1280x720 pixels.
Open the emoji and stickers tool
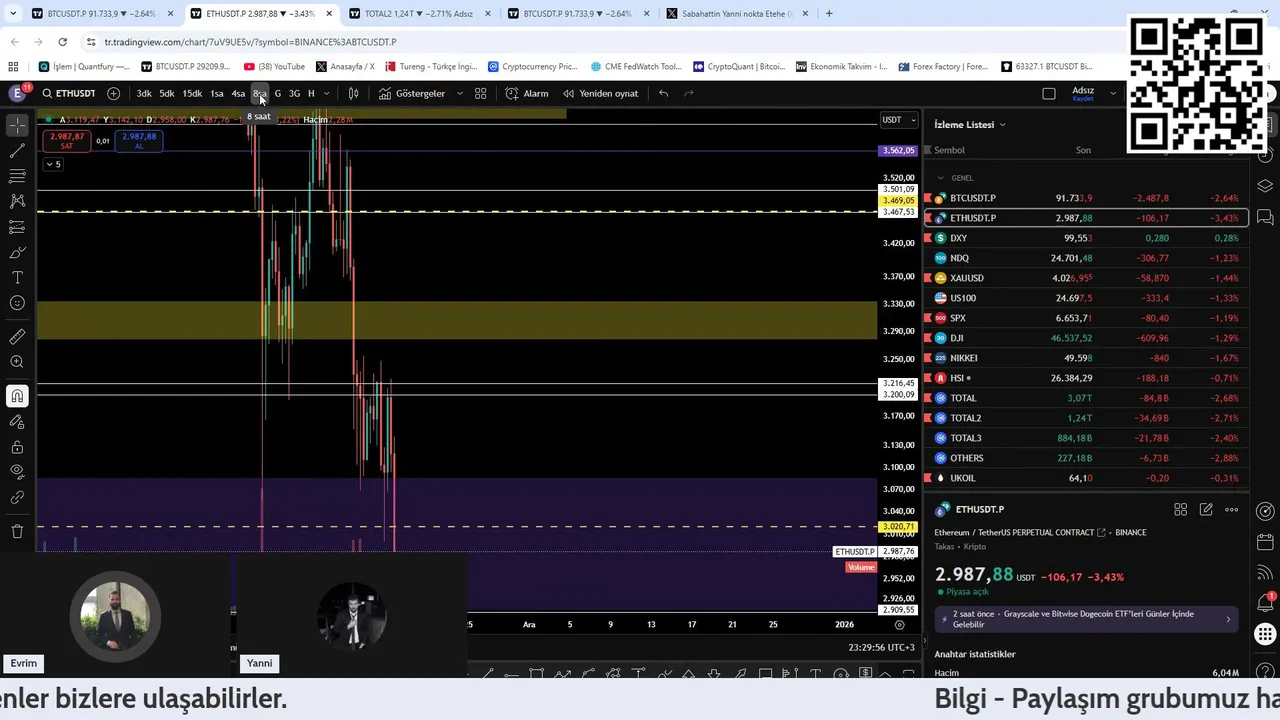(x=17, y=302)
